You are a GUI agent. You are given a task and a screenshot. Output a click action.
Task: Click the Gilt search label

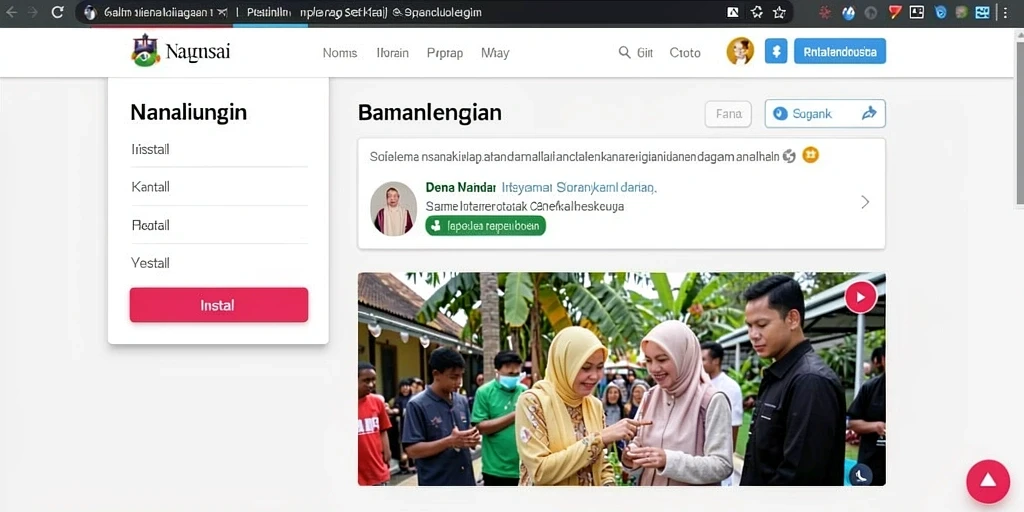pyautogui.click(x=645, y=53)
